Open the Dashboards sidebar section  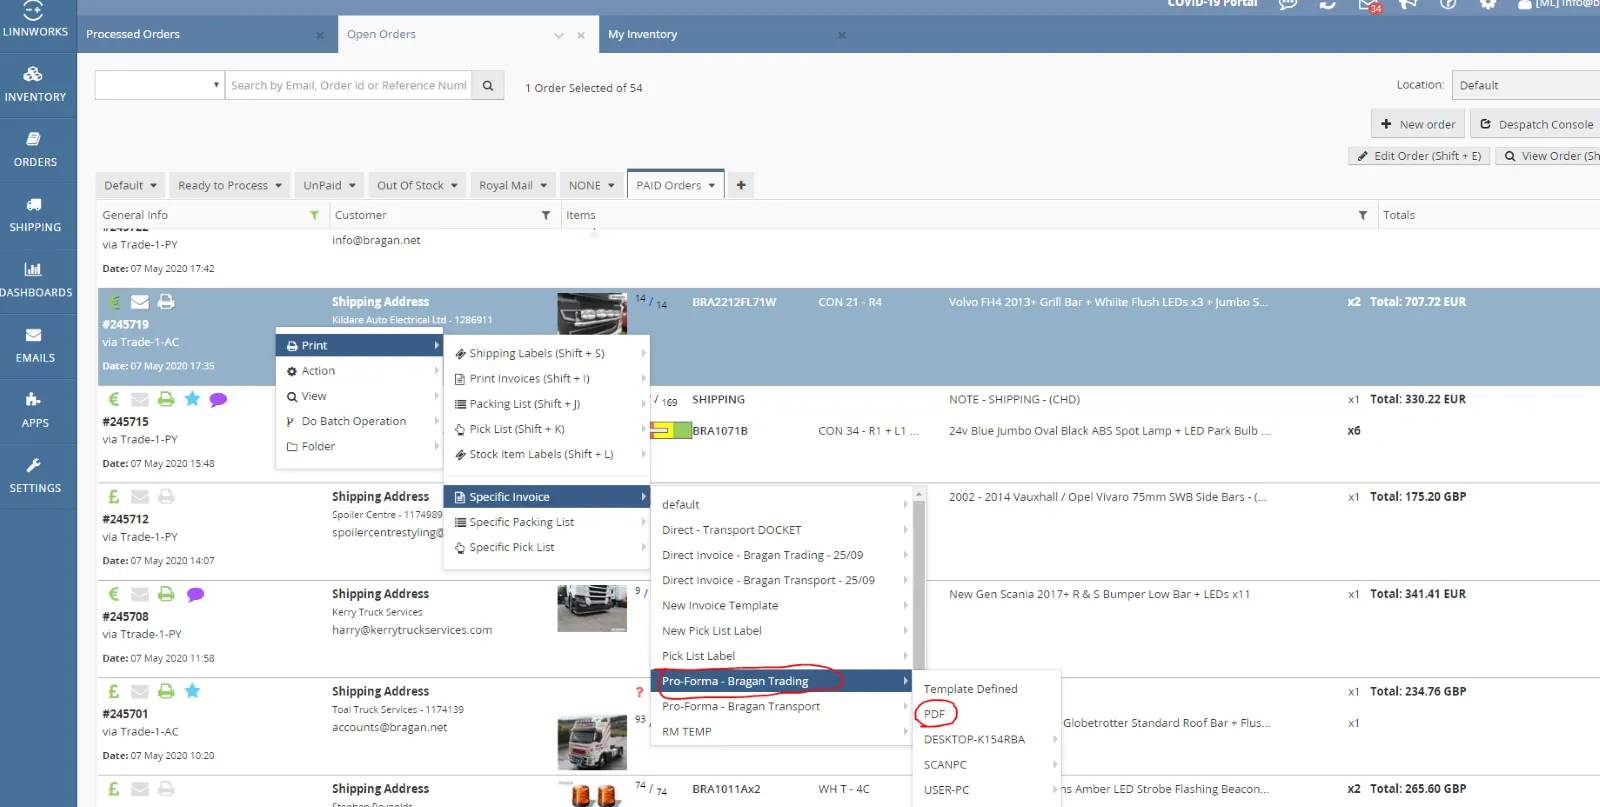[x=35, y=280]
